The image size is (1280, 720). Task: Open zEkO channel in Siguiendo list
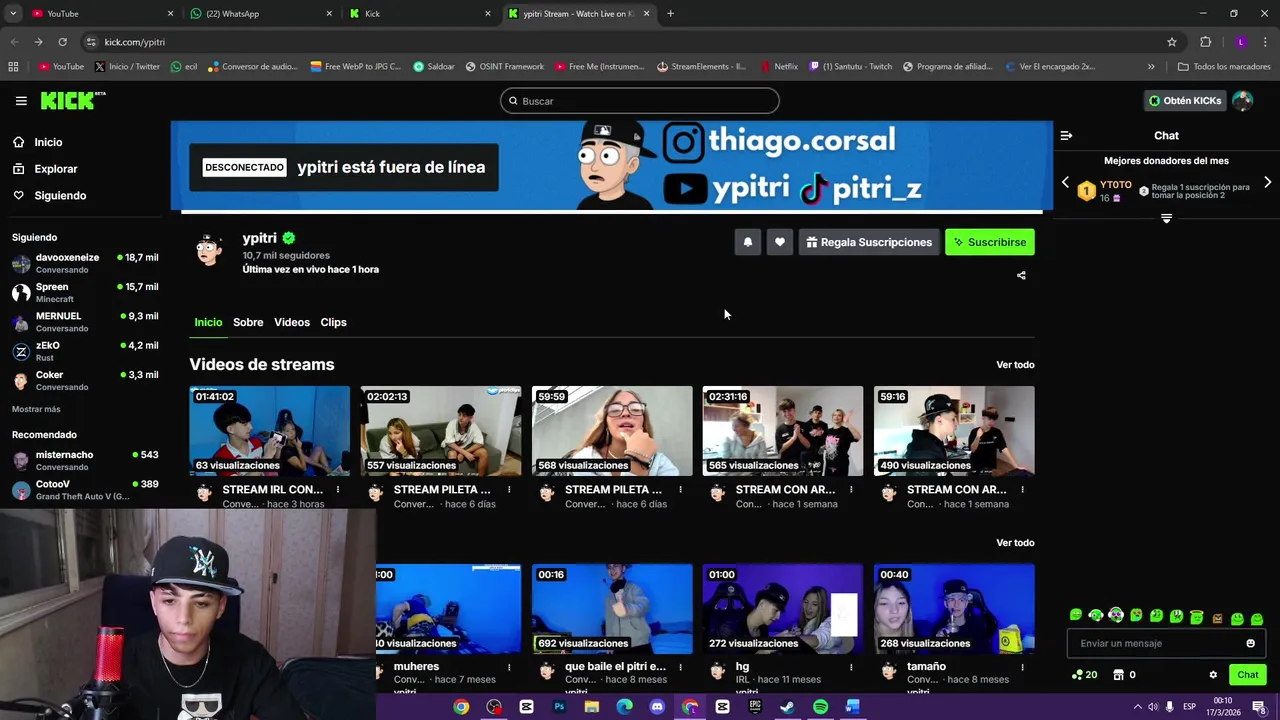pos(85,351)
